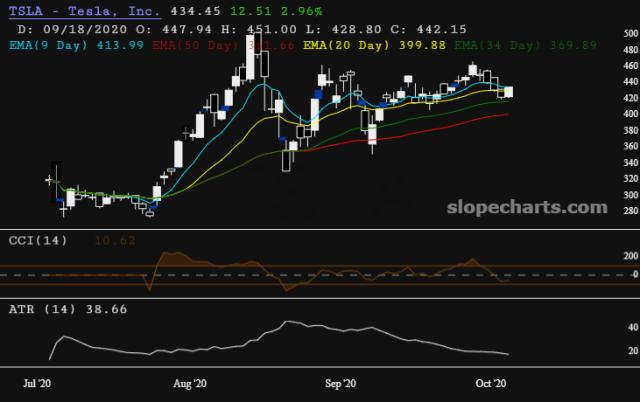Open the TSLA - Tesla, Inc. title link
The height and width of the screenshot is (402, 640).
(x=84, y=11)
